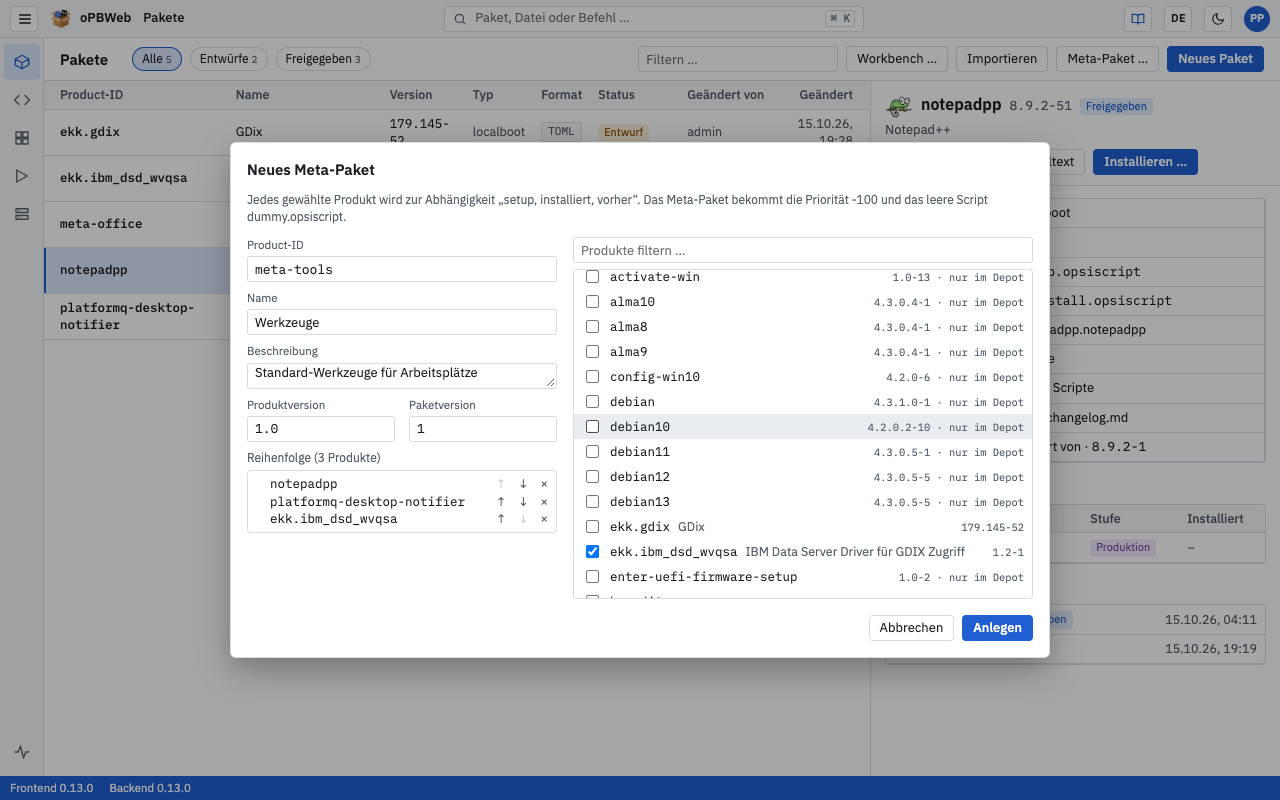Click the Product-ID field with meta-tools
1280x800 pixels.
[402, 269]
